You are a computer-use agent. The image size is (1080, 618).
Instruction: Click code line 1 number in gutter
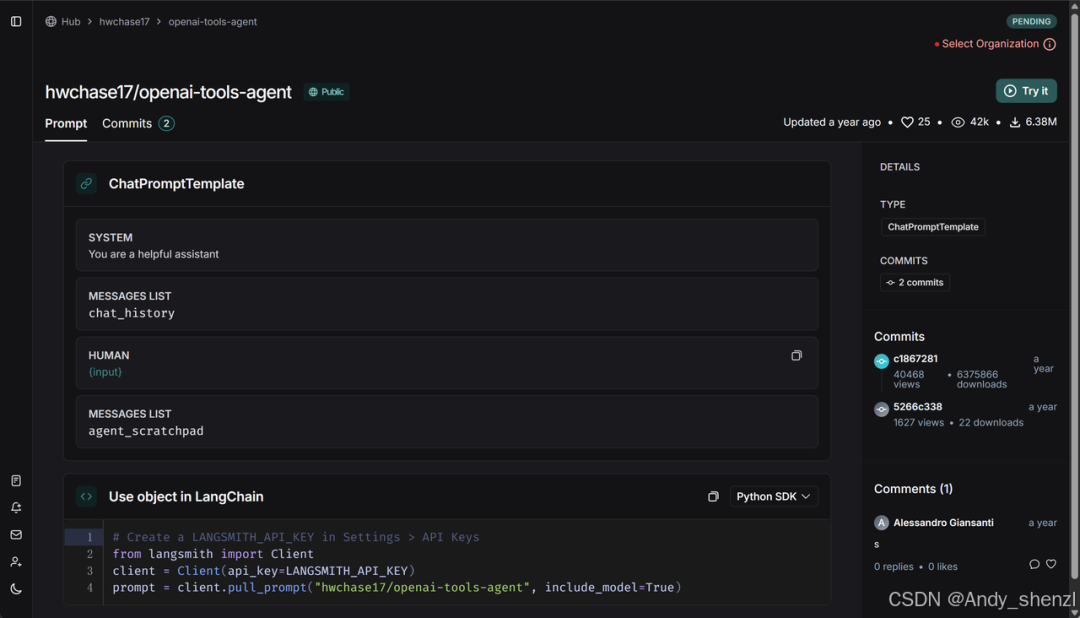click(x=90, y=537)
